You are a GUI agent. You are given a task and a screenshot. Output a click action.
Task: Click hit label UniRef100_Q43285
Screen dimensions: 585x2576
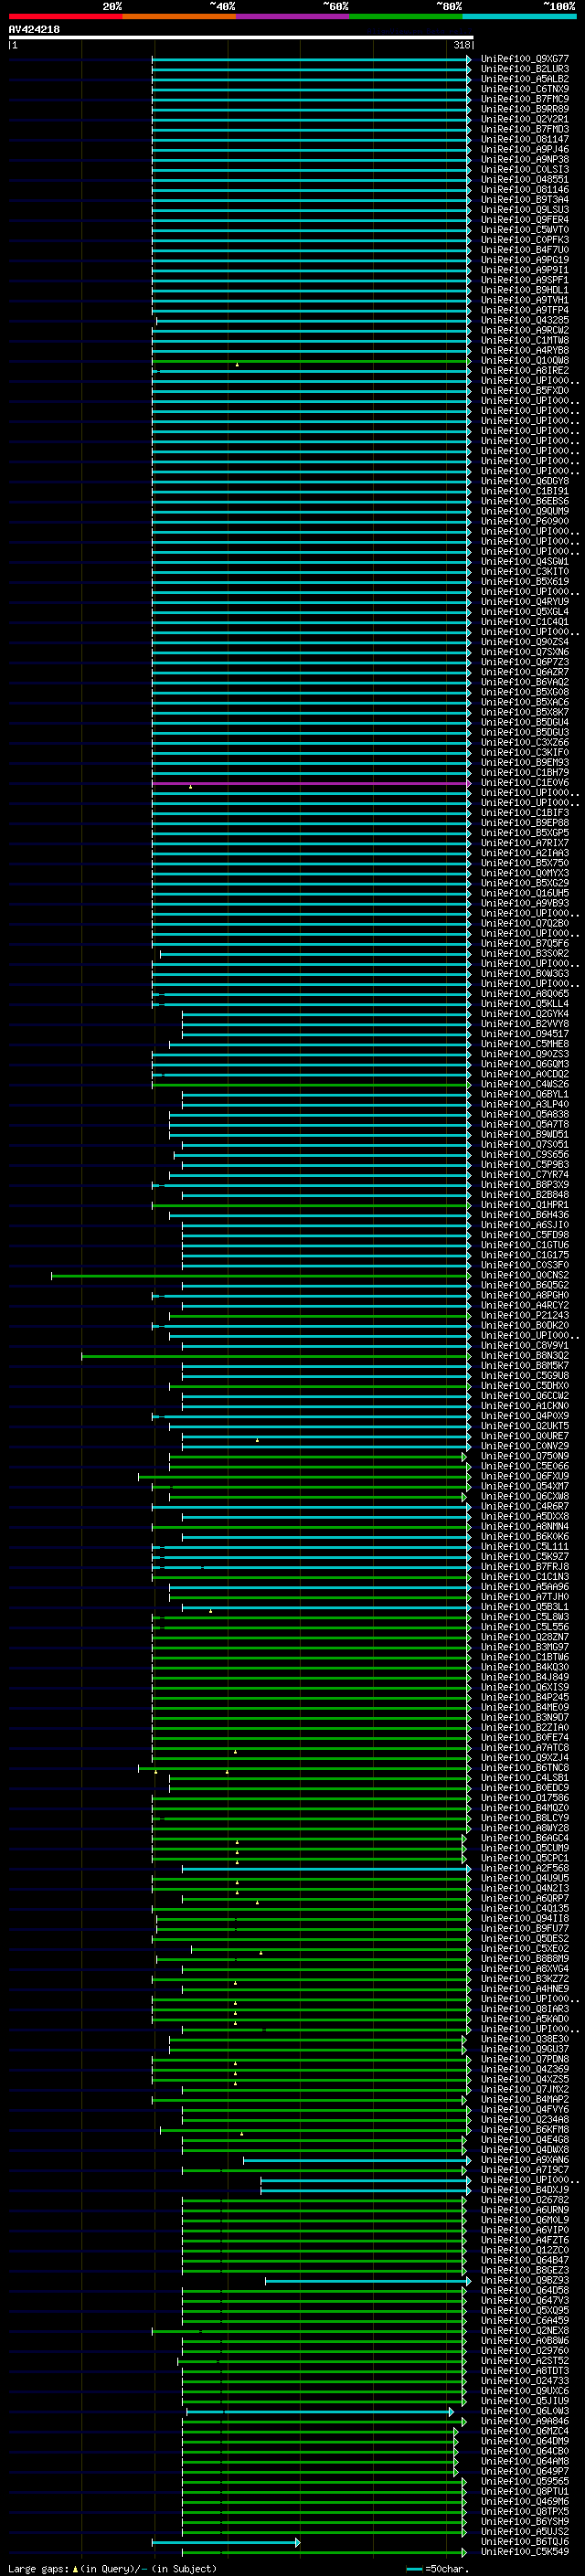[x=524, y=320]
